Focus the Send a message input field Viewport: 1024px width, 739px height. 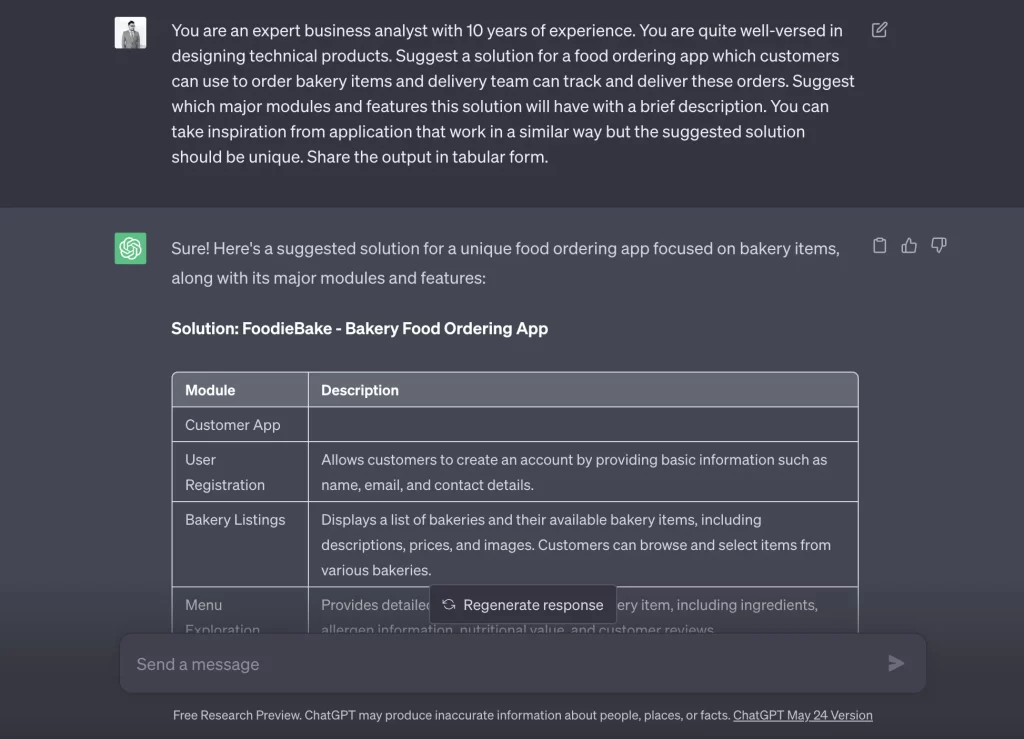[500, 664]
